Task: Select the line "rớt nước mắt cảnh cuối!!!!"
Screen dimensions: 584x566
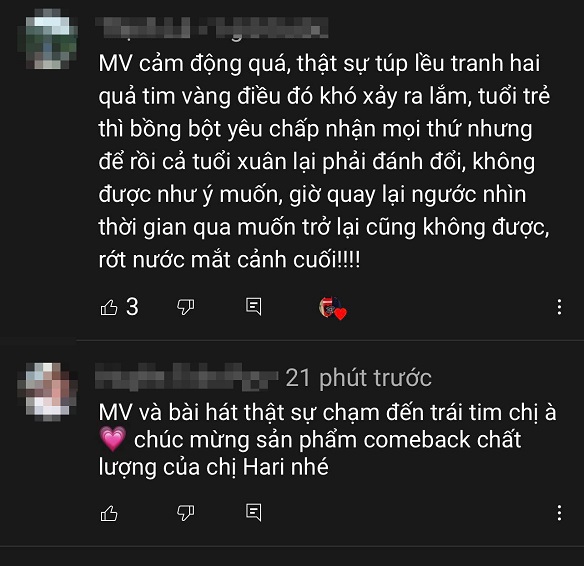Action: click(x=229, y=260)
